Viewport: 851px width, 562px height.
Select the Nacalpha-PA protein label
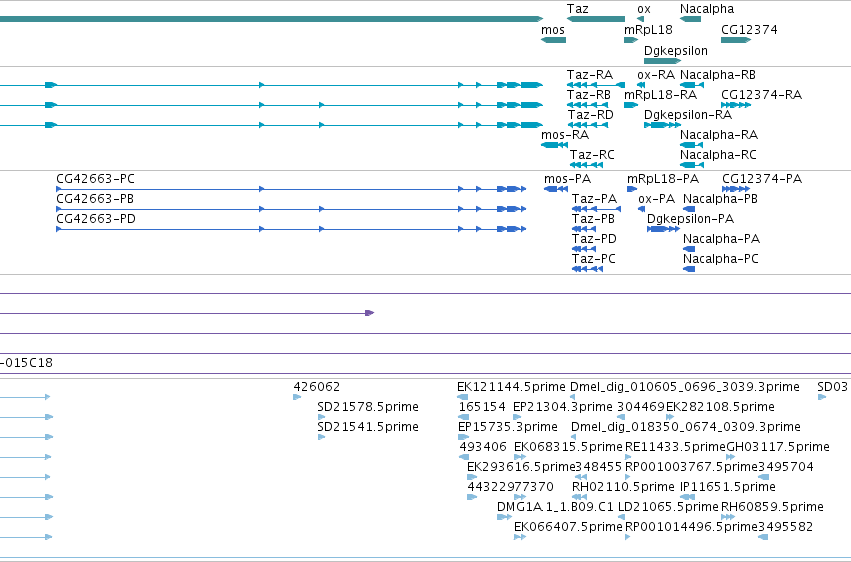(721, 239)
